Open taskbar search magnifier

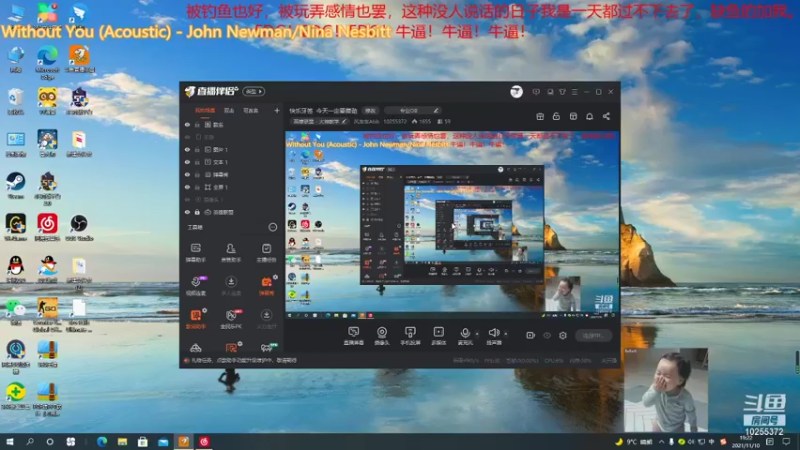click(30, 441)
